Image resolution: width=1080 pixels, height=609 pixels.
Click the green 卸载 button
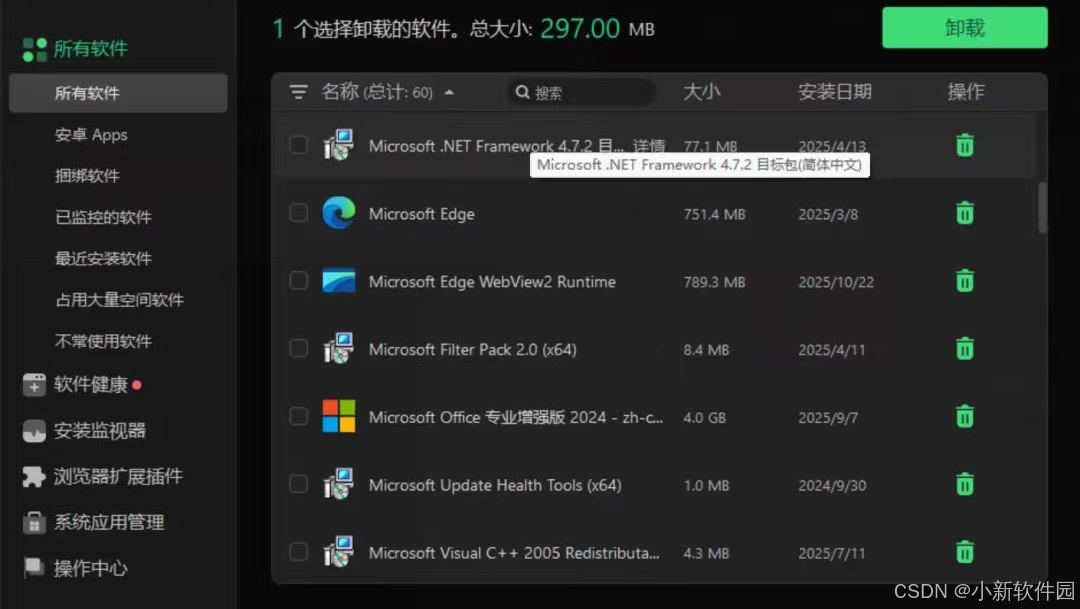click(x=964, y=28)
